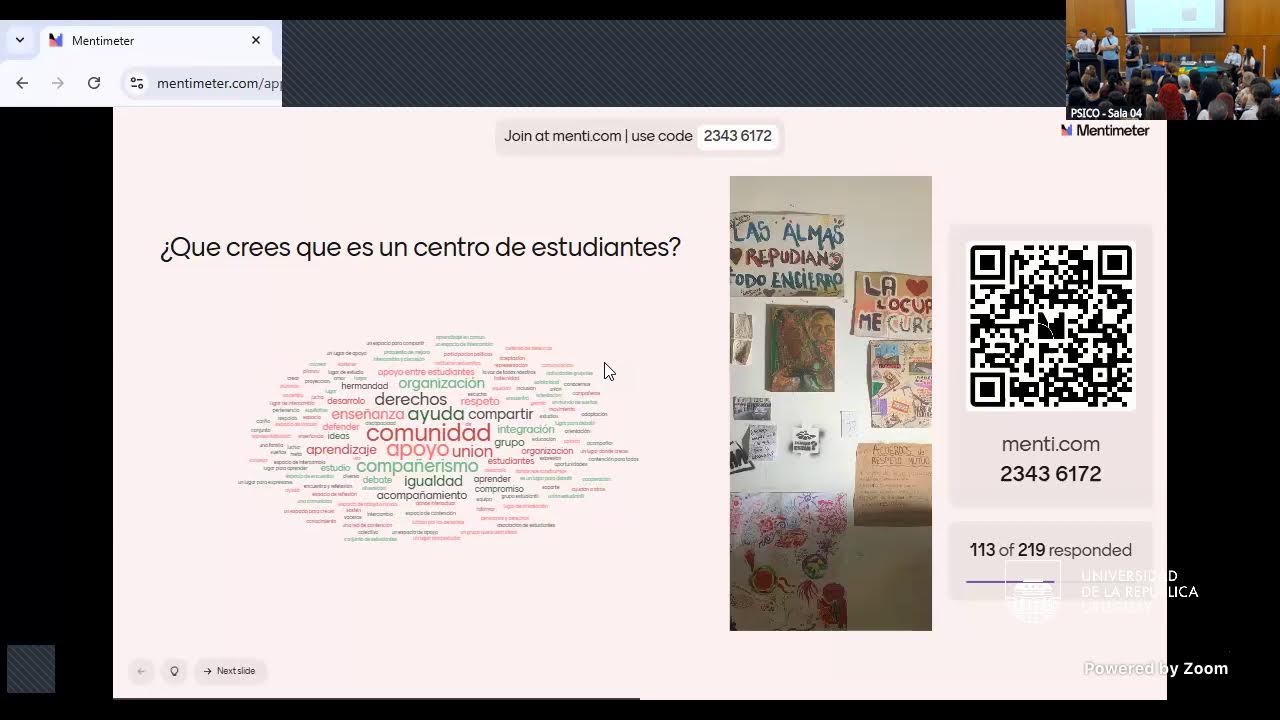Click the response progress bar under the counter
Image resolution: width=1280 pixels, height=720 pixels.
tap(1050, 581)
